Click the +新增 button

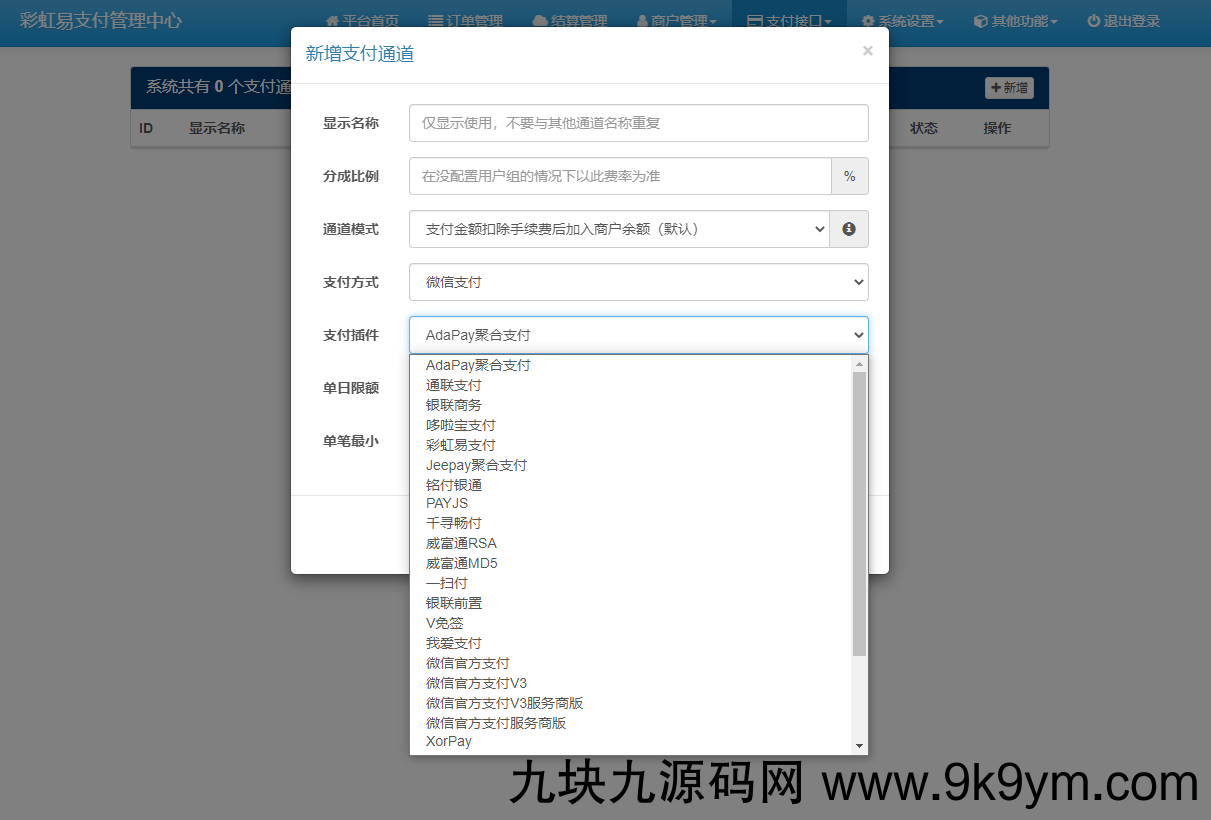(x=1009, y=88)
